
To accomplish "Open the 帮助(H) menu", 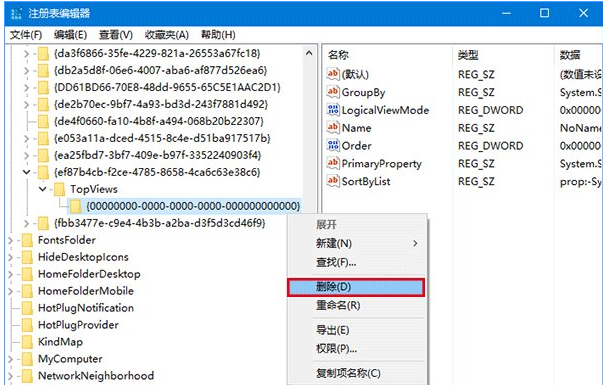I will (218, 35).
